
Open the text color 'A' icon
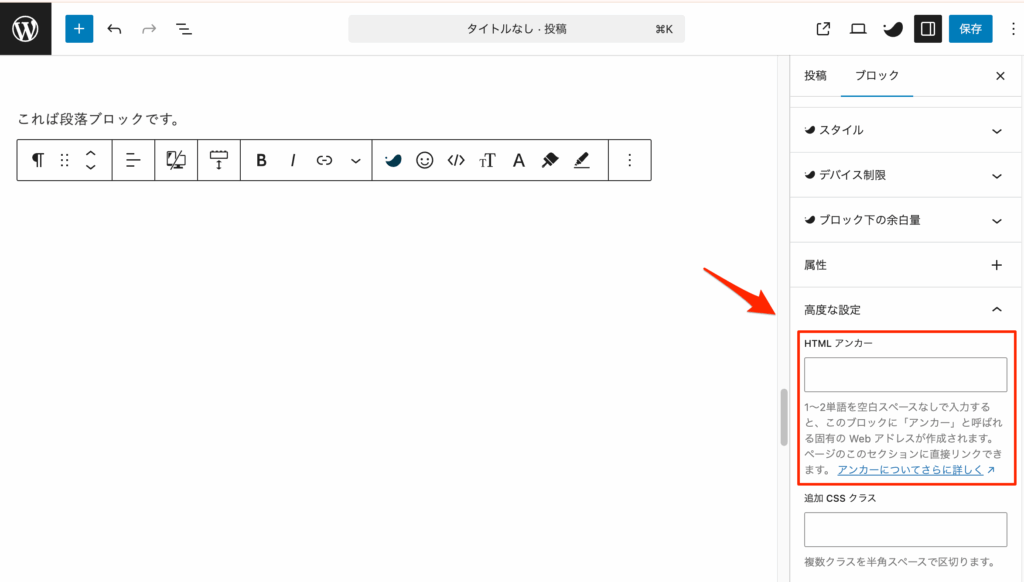[518, 160]
